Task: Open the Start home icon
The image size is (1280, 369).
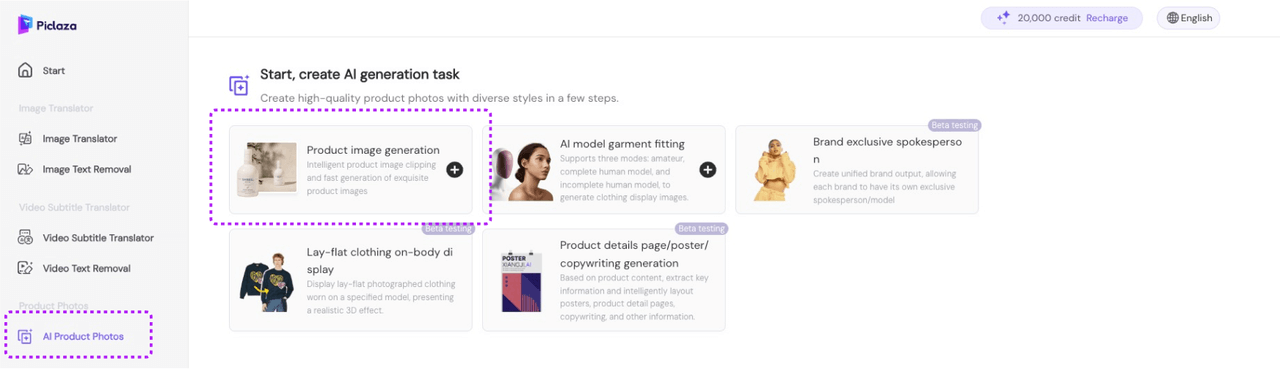Action: pyautogui.click(x=26, y=71)
